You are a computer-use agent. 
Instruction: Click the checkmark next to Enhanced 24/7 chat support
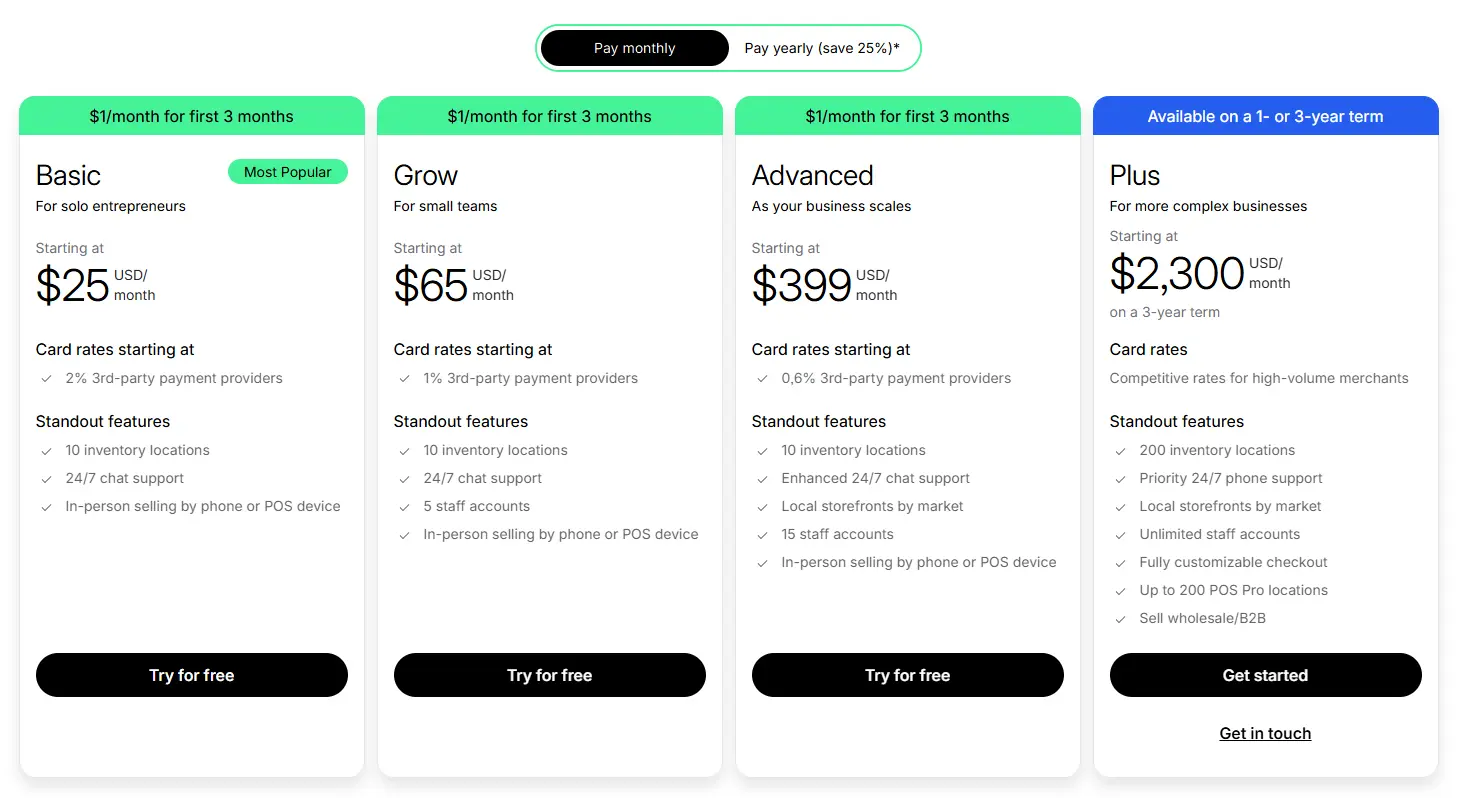tap(762, 478)
